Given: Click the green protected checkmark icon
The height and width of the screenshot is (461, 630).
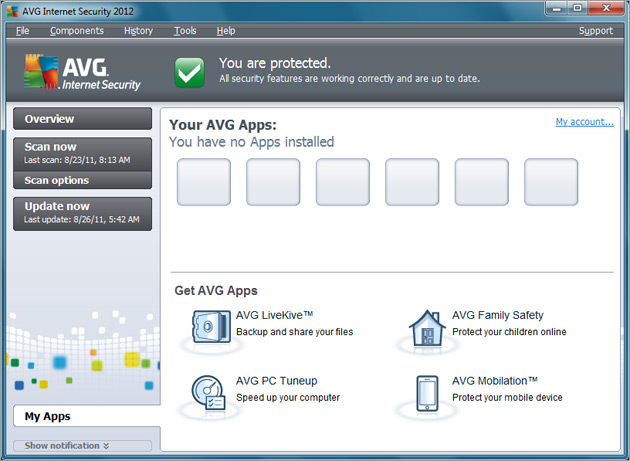Looking at the screenshot, I should click(x=189, y=72).
